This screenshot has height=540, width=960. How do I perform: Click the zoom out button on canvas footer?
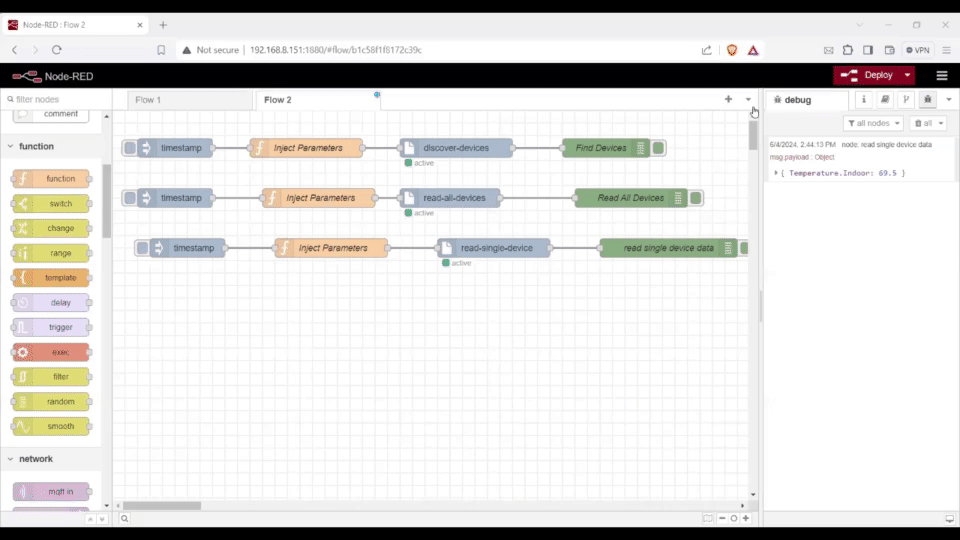(x=722, y=518)
